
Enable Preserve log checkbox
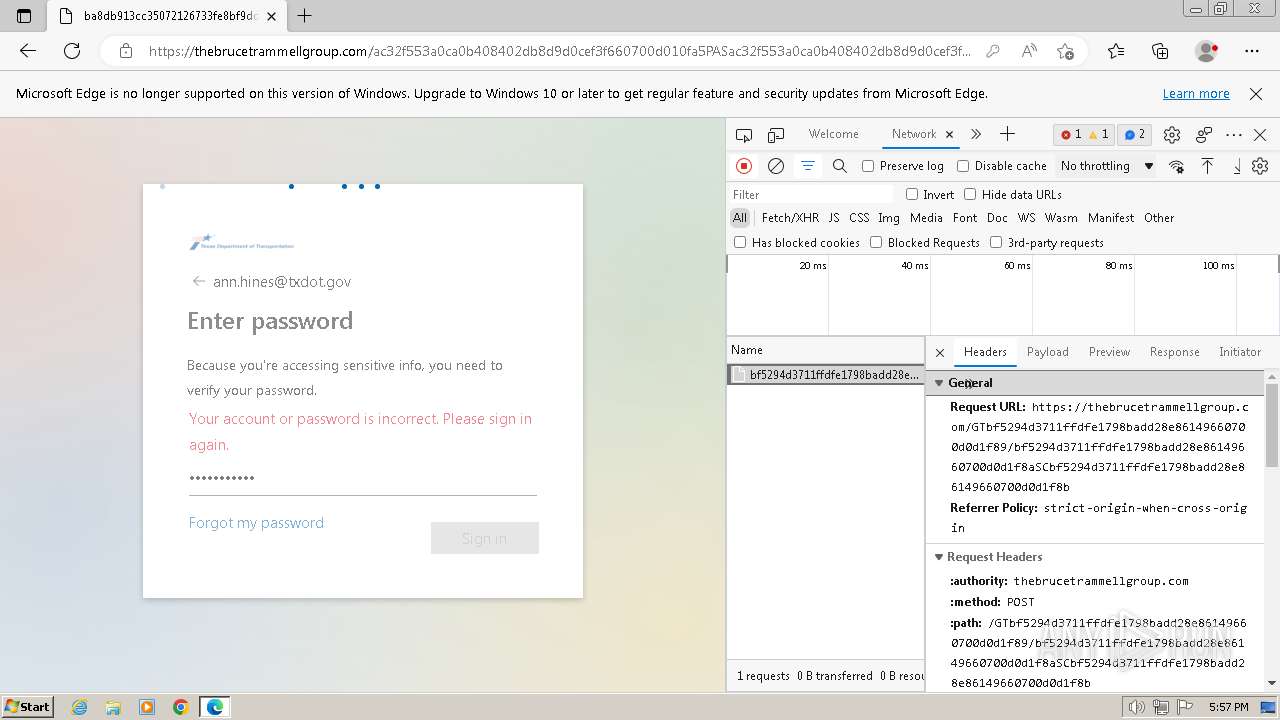coord(868,166)
